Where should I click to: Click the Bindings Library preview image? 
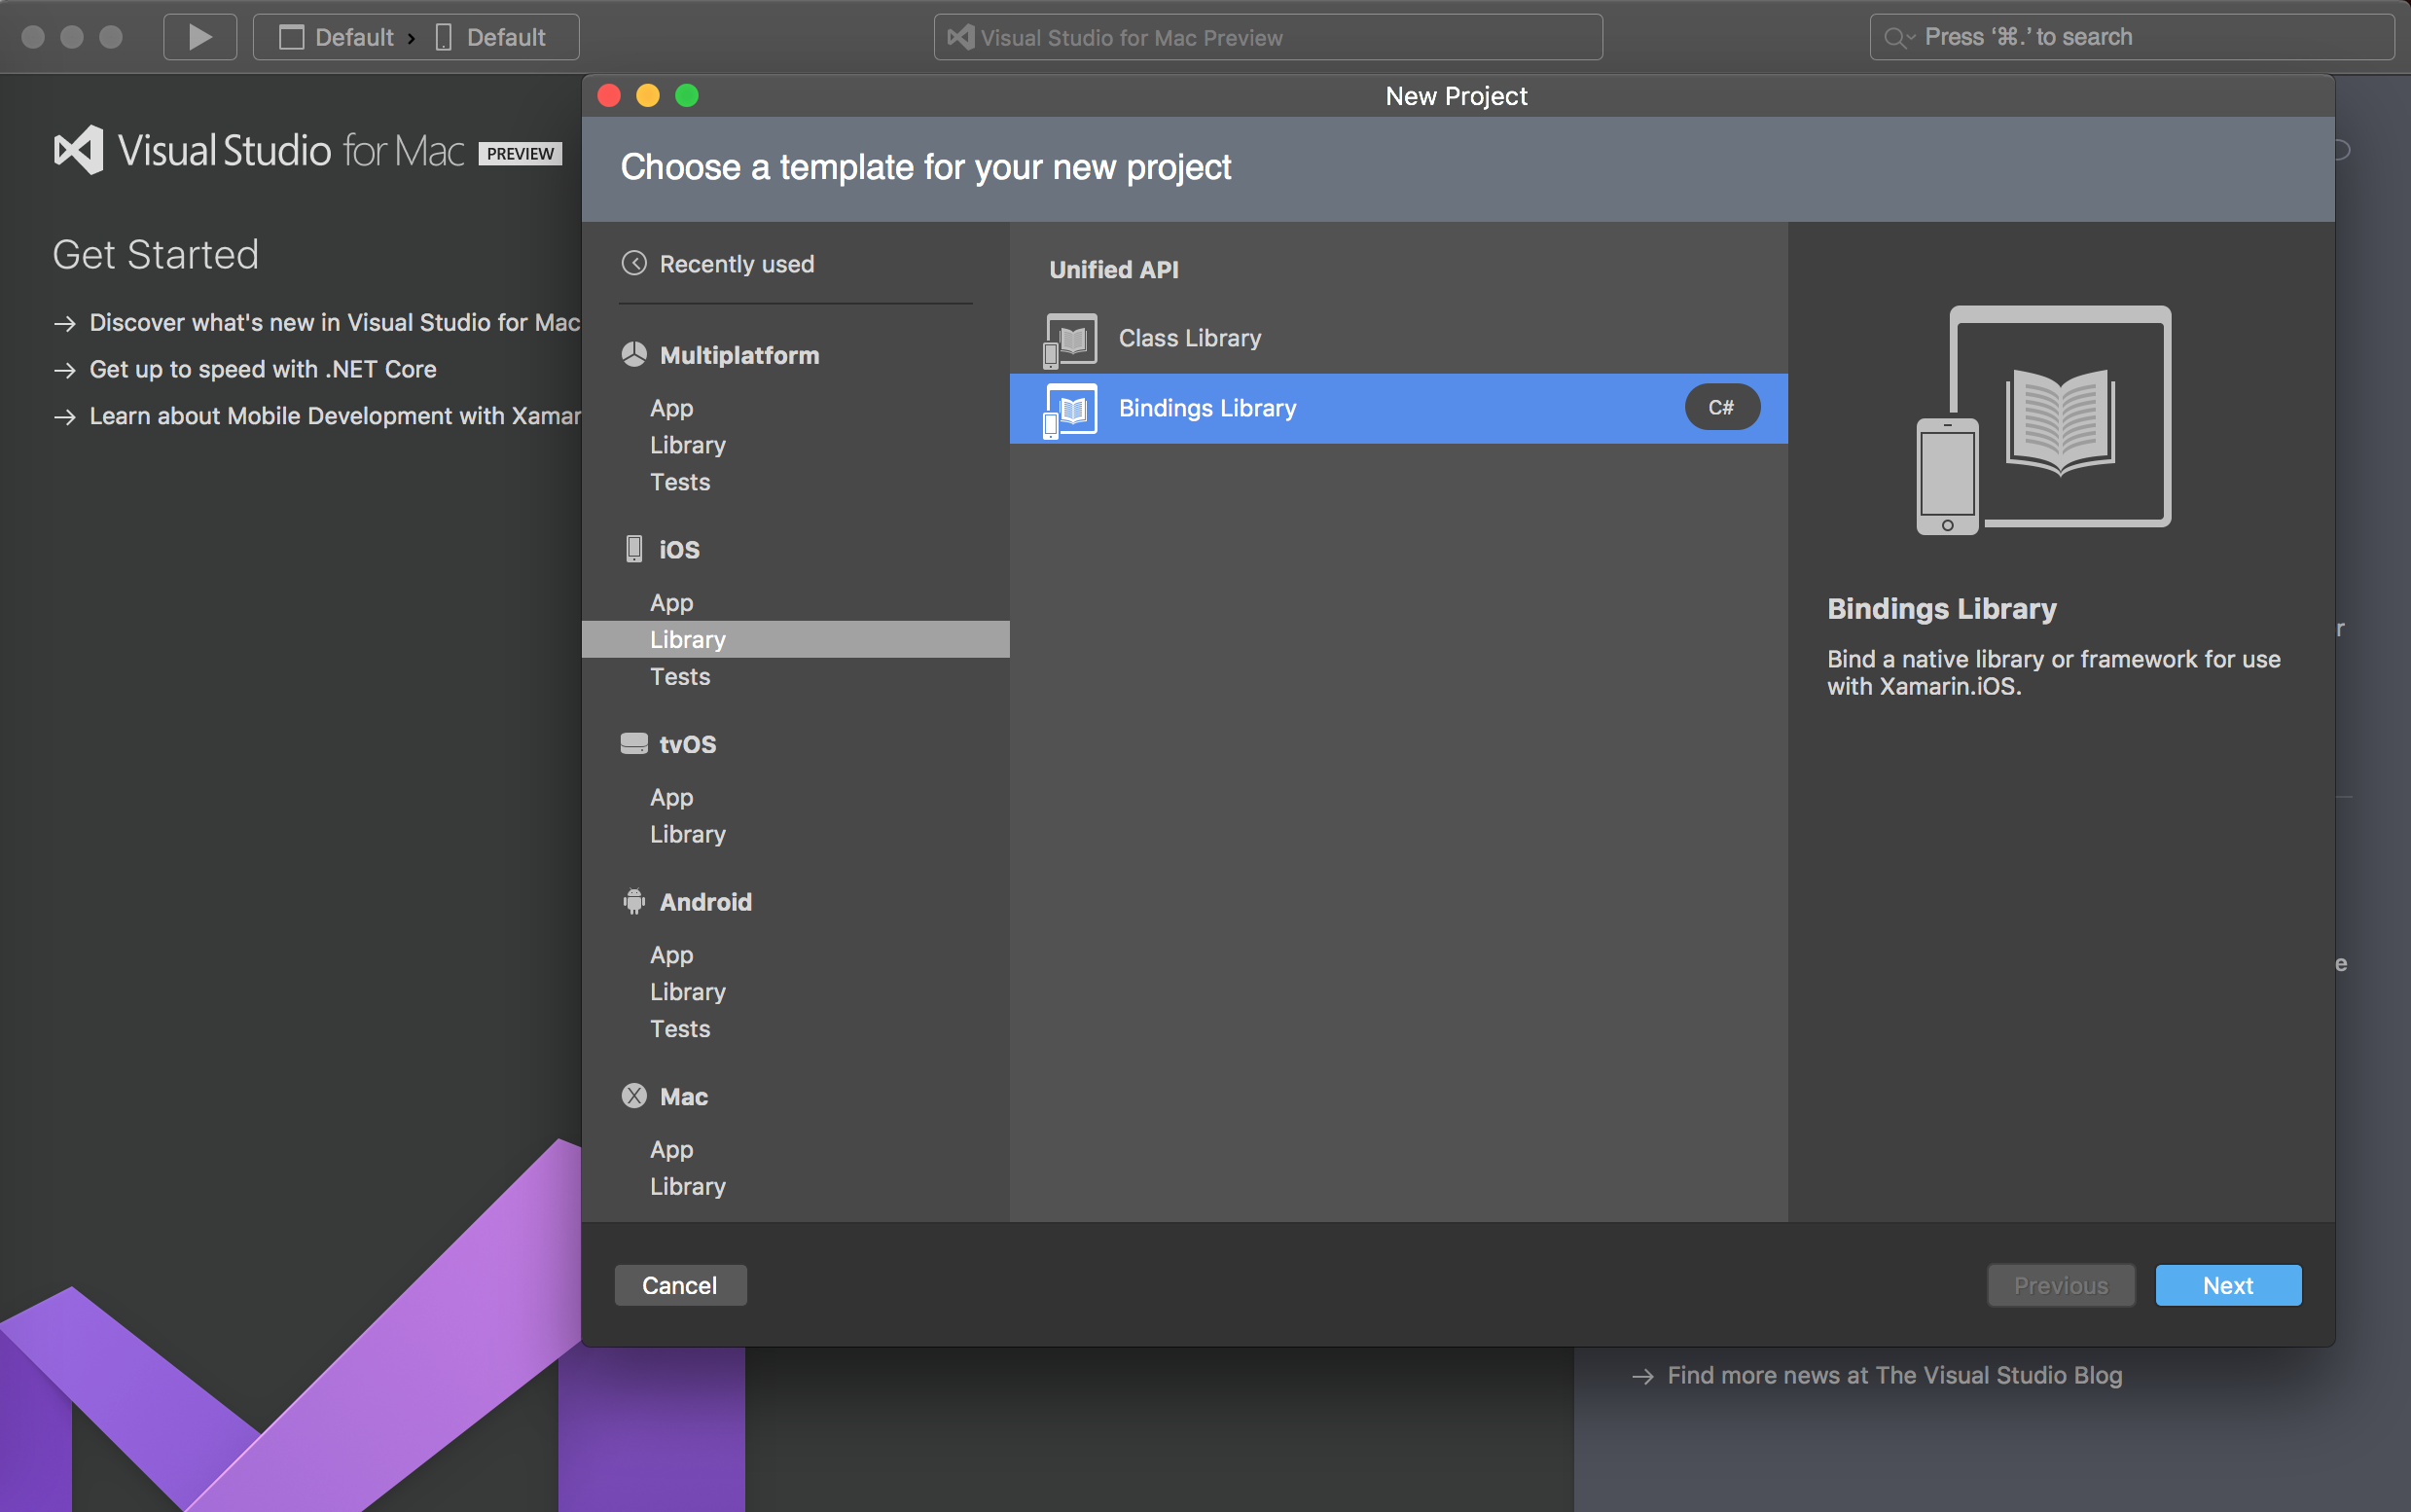2043,420
